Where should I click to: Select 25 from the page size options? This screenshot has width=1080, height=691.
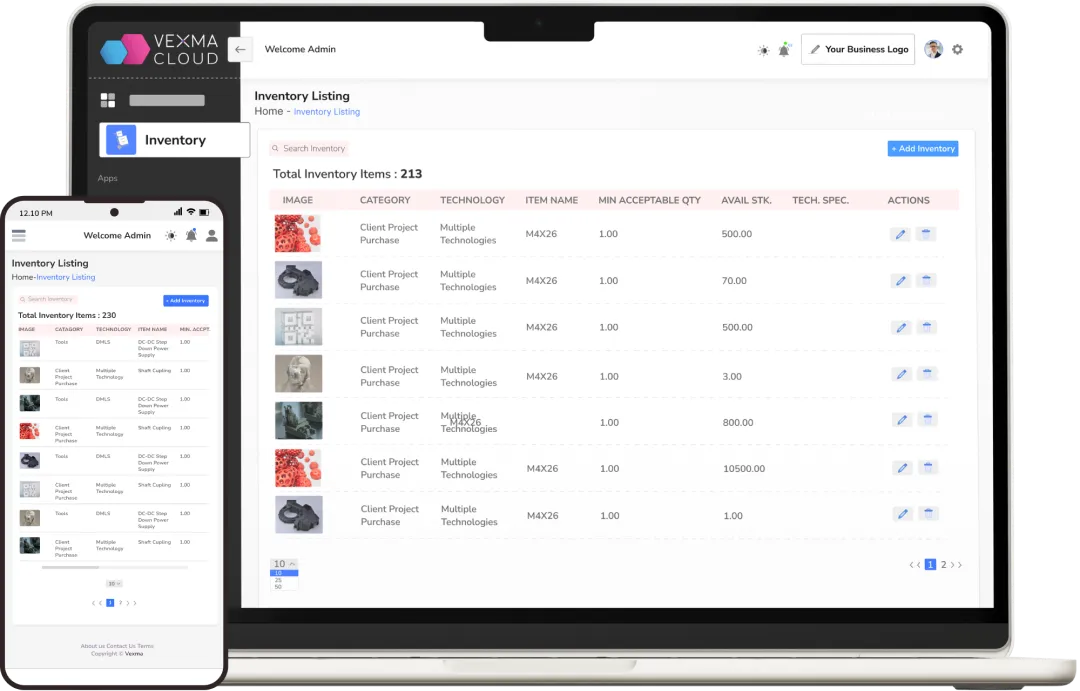pos(278,580)
